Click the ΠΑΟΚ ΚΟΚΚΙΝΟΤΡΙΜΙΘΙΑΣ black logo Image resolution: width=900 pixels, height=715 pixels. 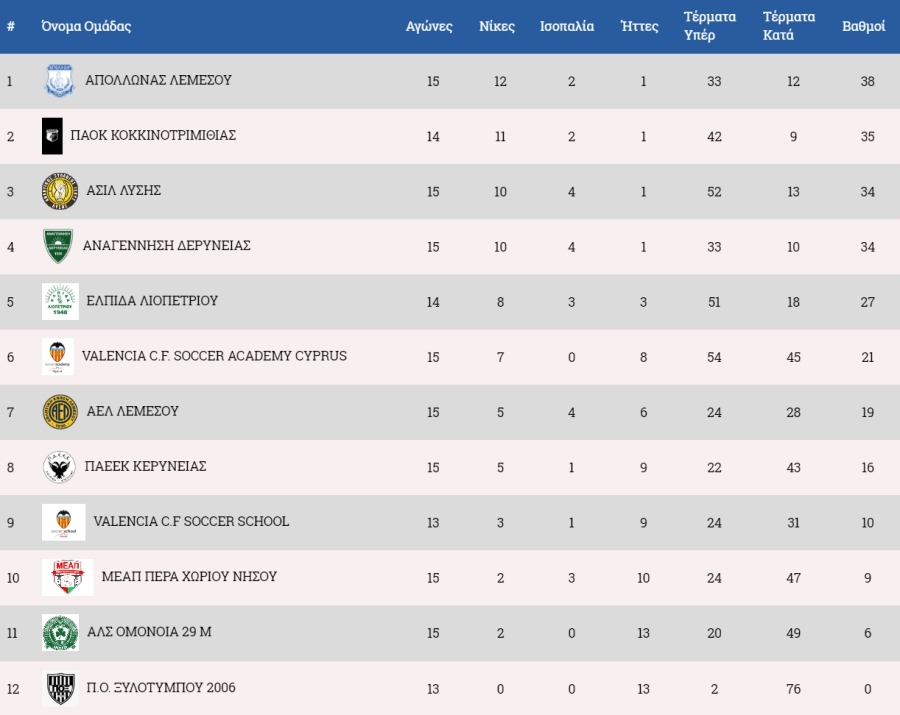coord(52,136)
